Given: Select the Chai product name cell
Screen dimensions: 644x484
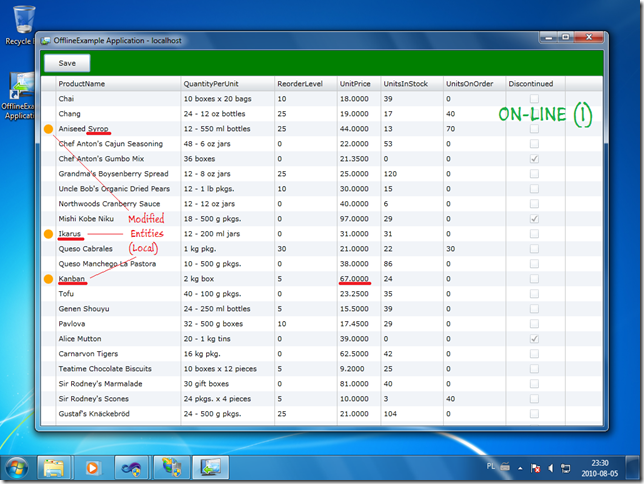Looking at the screenshot, I should [x=118, y=99].
